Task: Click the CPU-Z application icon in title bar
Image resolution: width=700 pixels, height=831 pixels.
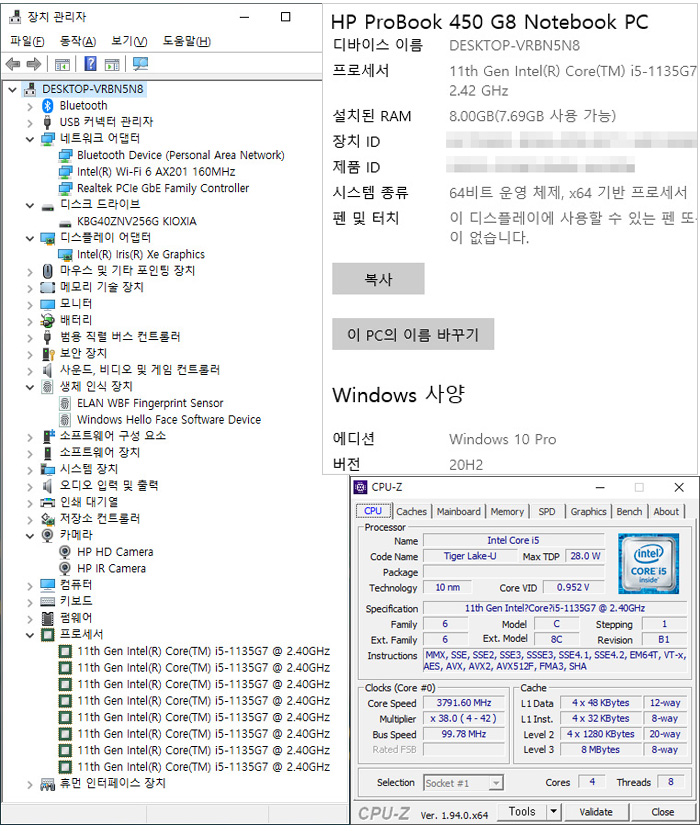Action: tap(361, 487)
